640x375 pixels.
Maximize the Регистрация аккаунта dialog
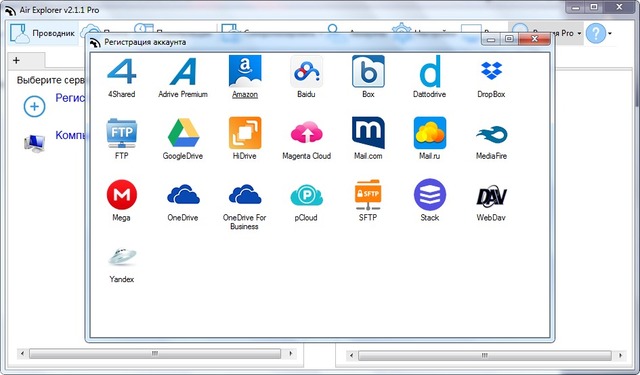[509, 39]
